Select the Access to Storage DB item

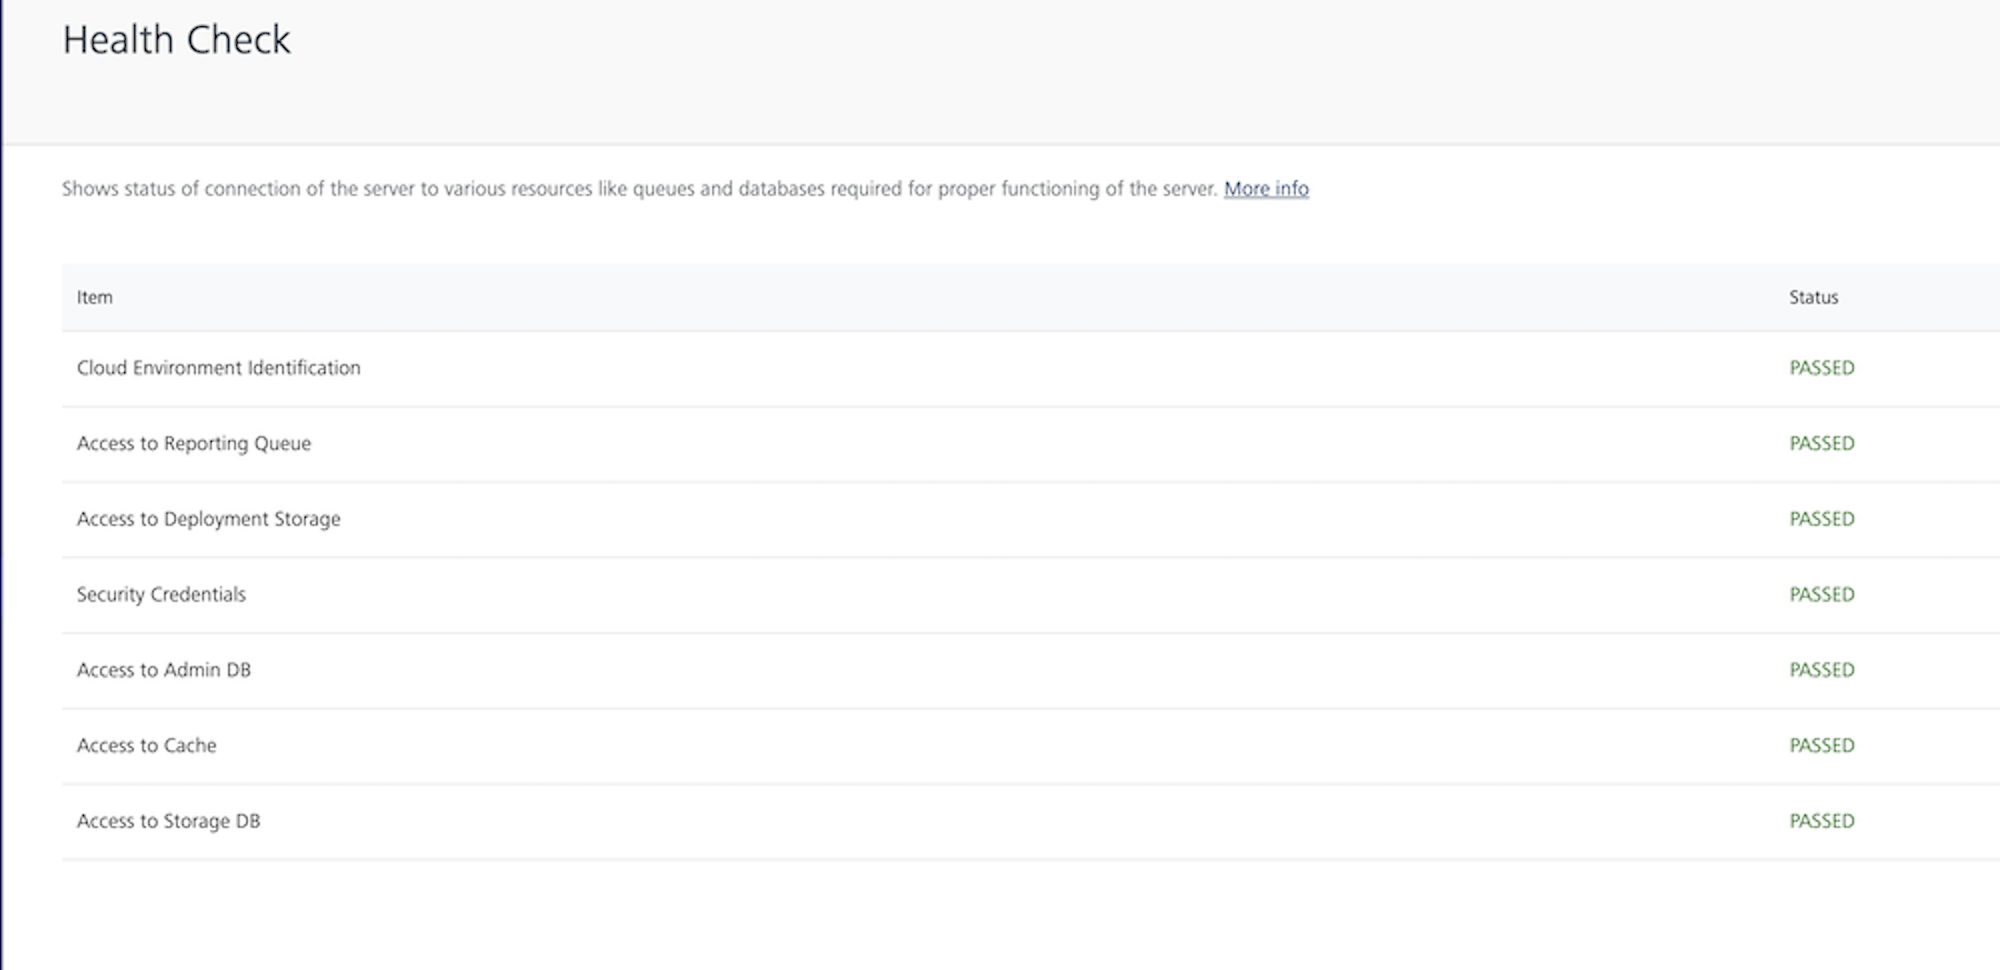168,821
